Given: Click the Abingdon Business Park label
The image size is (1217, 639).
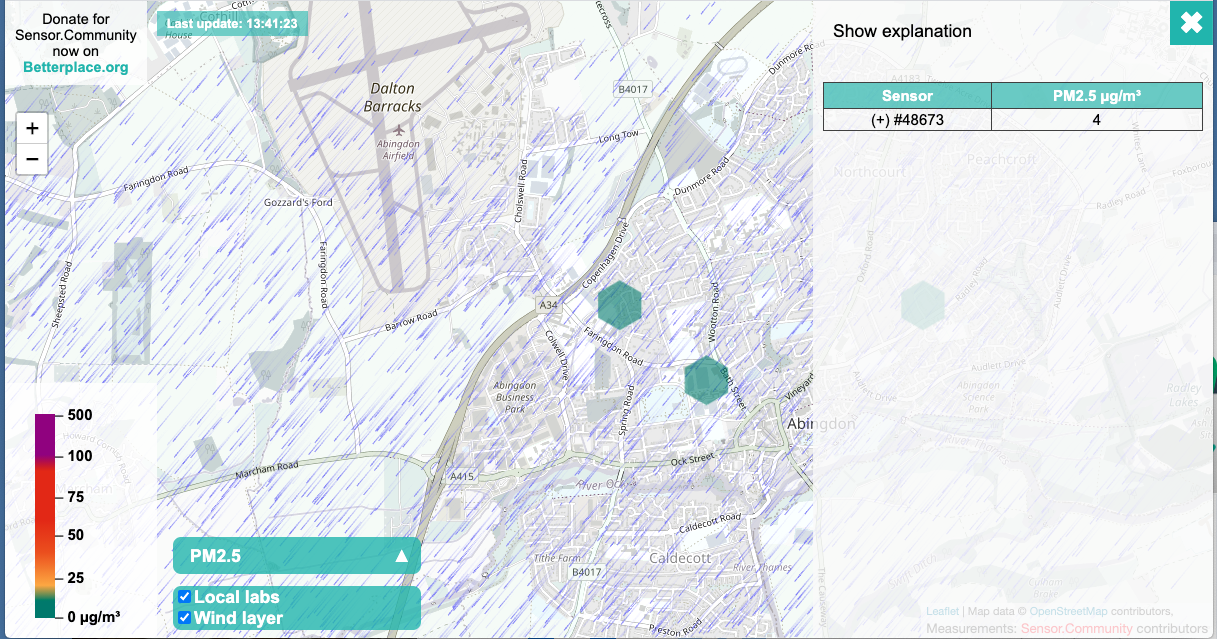Looking at the screenshot, I should 516,397.
